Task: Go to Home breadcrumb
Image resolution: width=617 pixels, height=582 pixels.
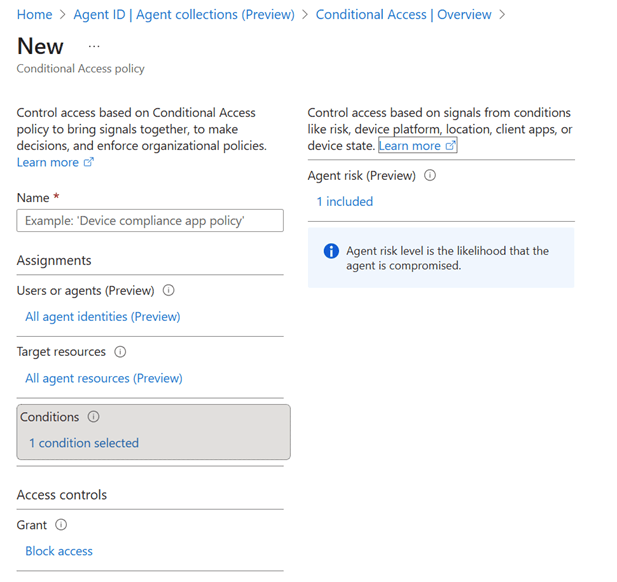Action: click(x=34, y=15)
